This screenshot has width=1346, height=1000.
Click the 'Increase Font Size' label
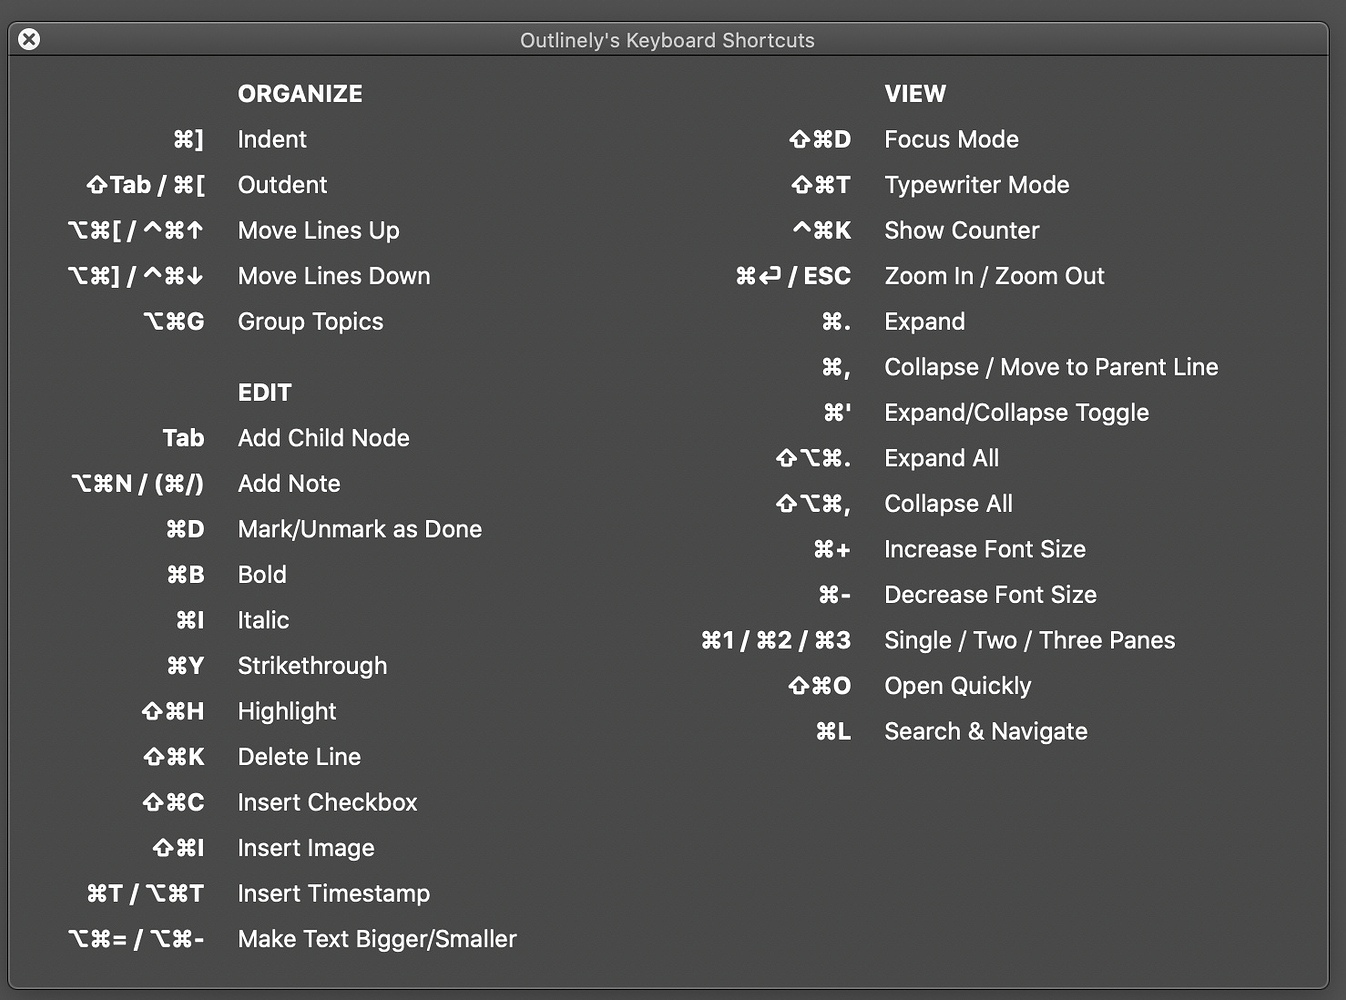(985, 549)
